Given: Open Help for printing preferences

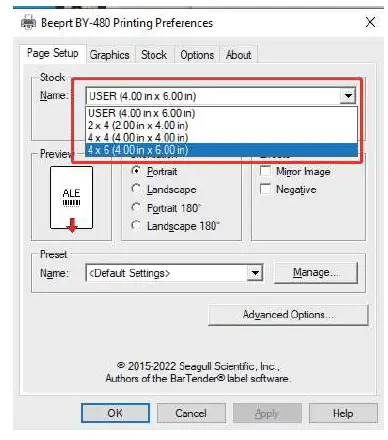Looking at the screenshot, I should 343,413.
